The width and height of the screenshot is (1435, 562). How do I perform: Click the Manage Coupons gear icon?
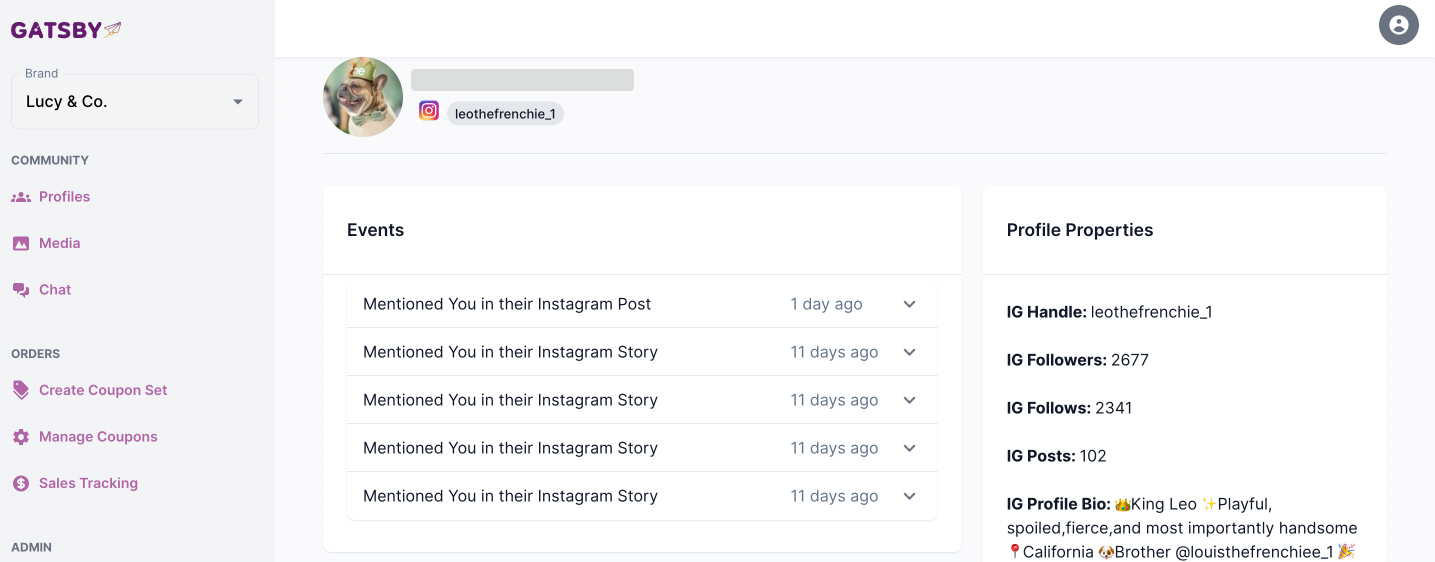[x=21, y=437]
